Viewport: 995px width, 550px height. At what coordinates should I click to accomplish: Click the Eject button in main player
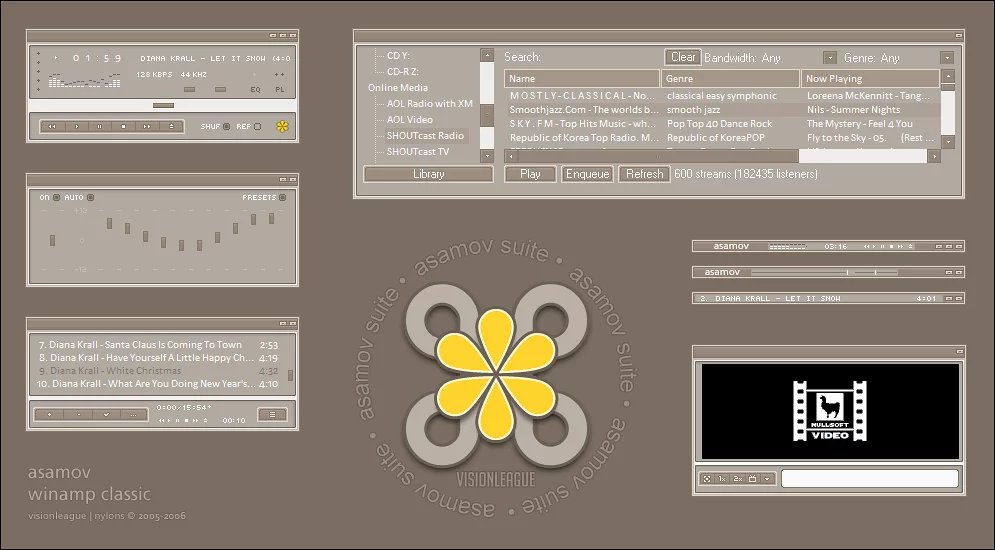pos(171,127)
